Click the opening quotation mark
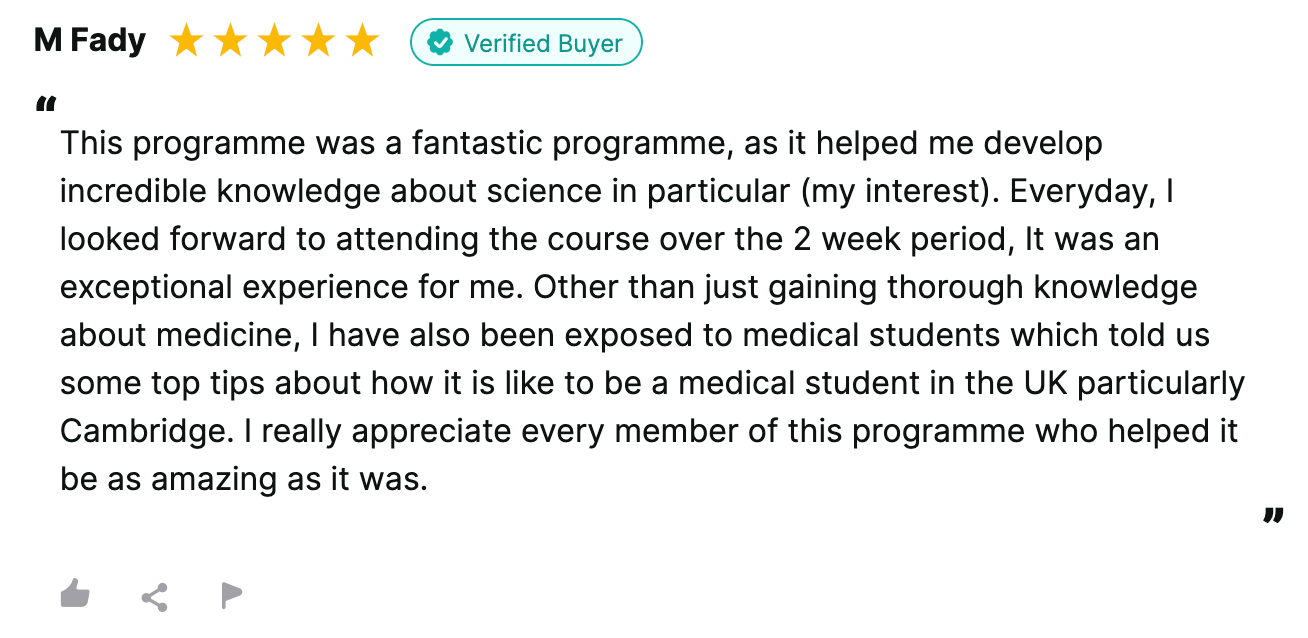The width and height of the screenshot is (1308, 638). (x=45, y=105)
